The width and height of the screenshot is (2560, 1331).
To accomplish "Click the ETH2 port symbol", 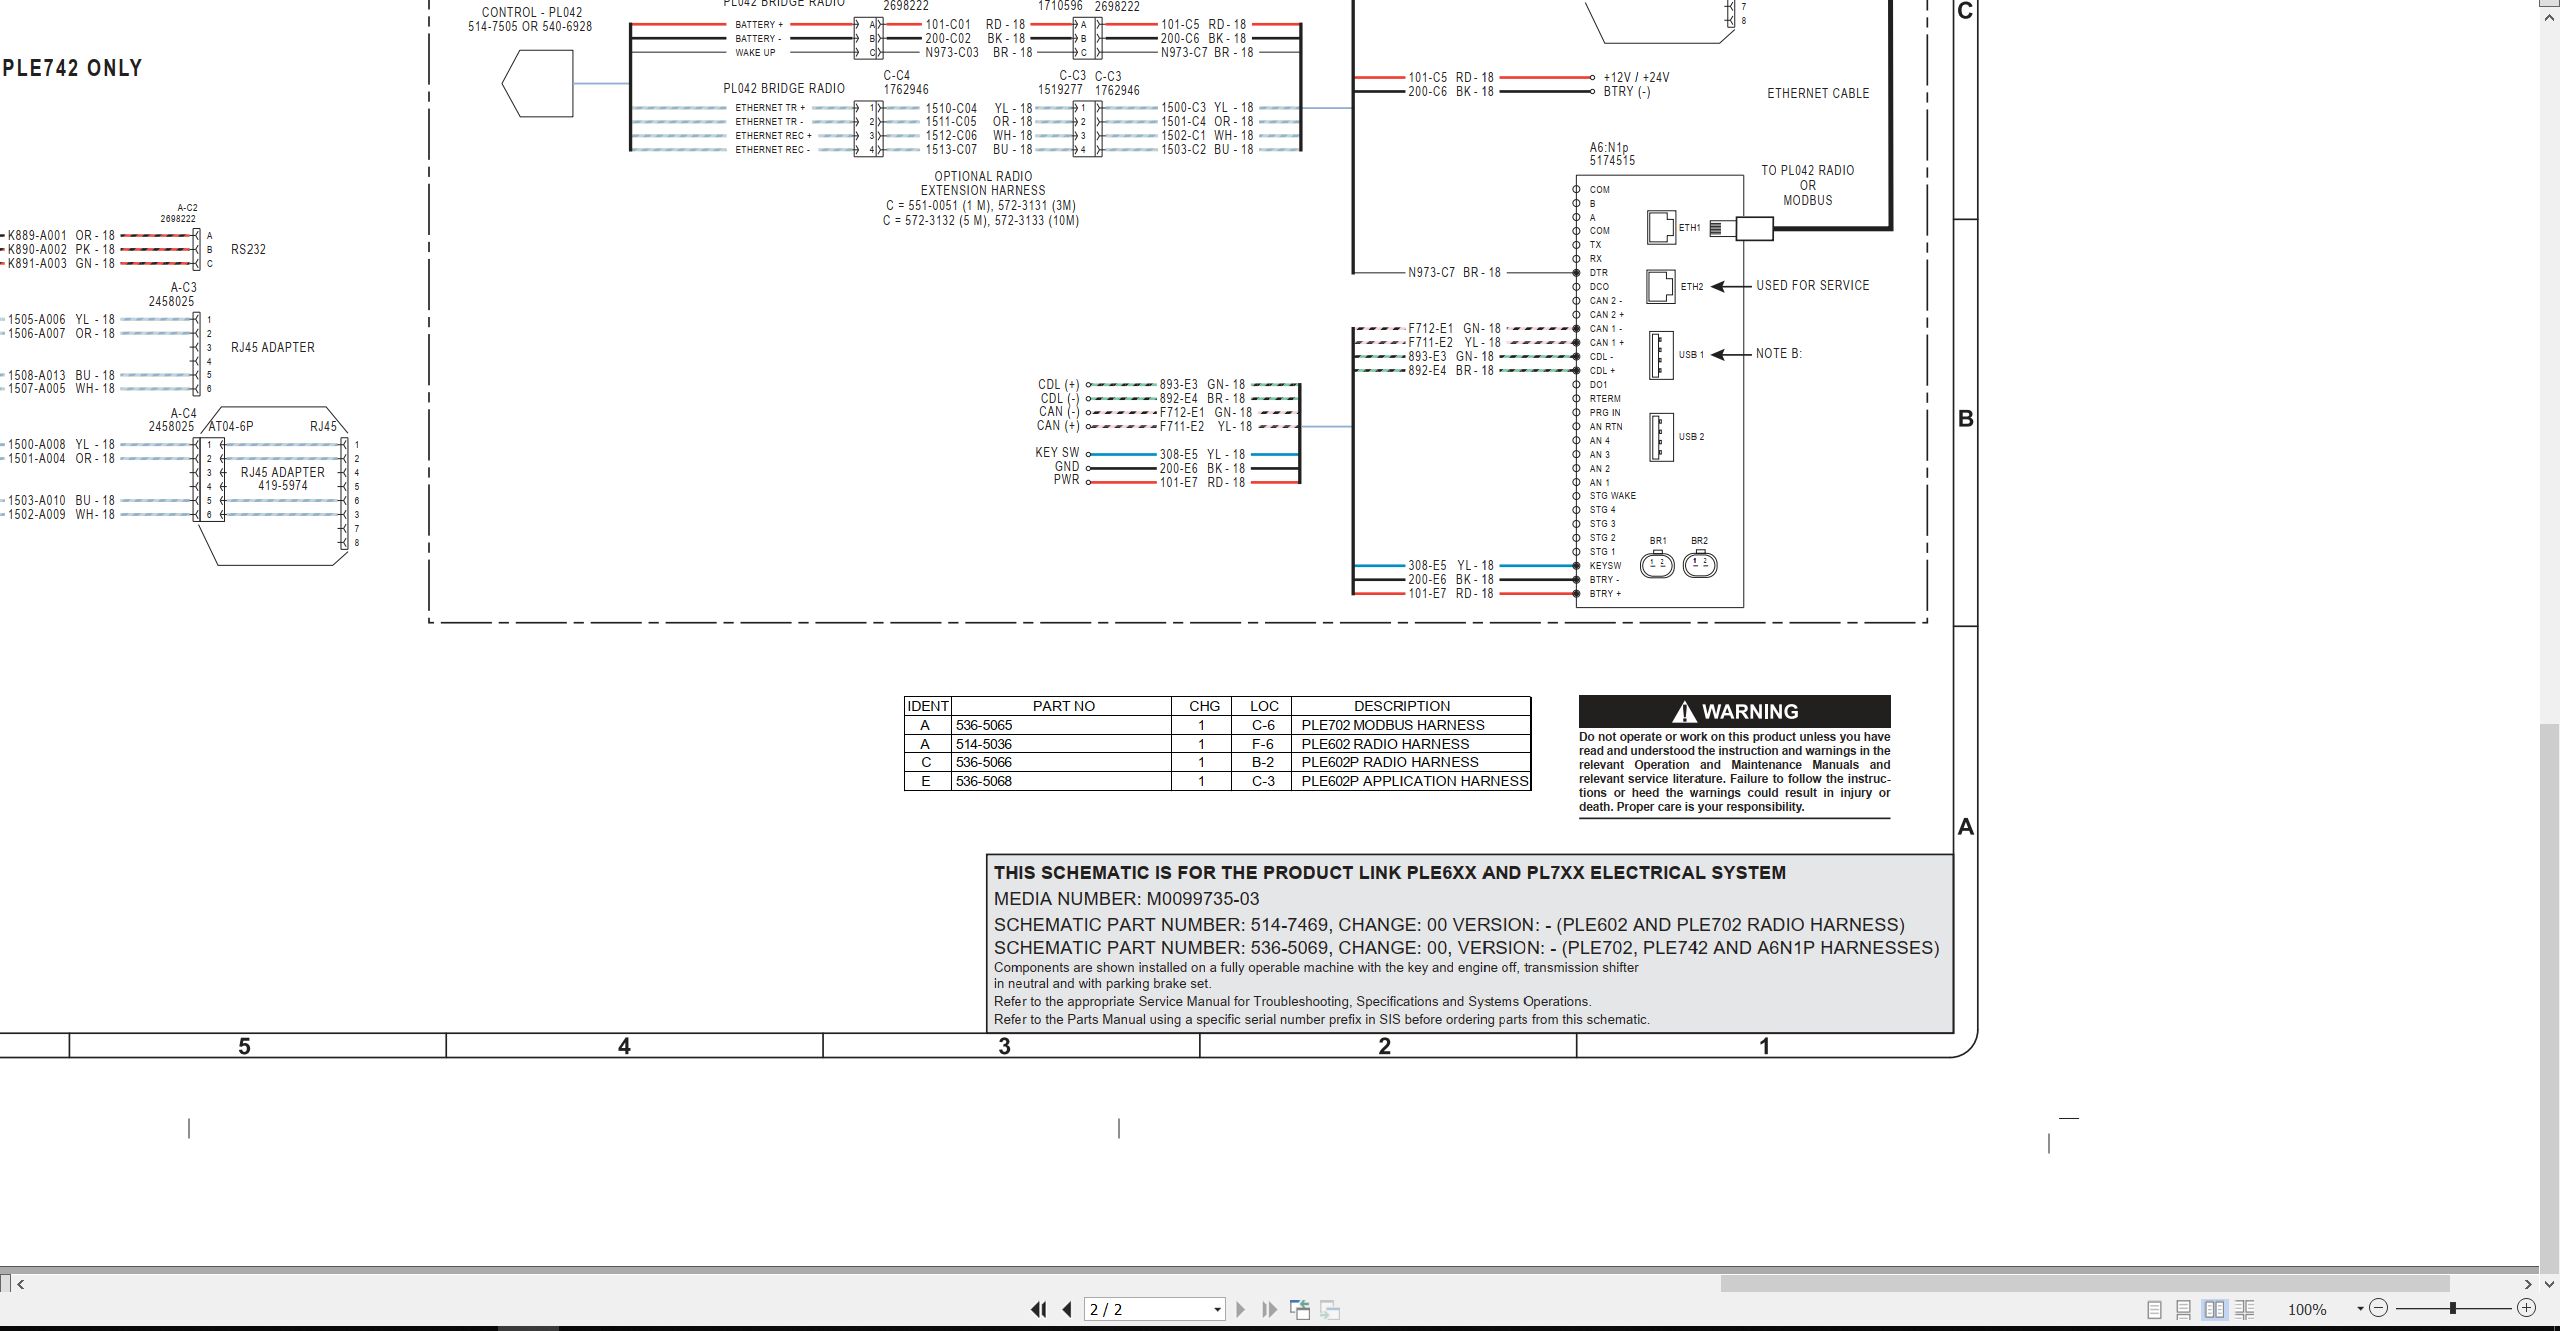I will [1661, 286].
